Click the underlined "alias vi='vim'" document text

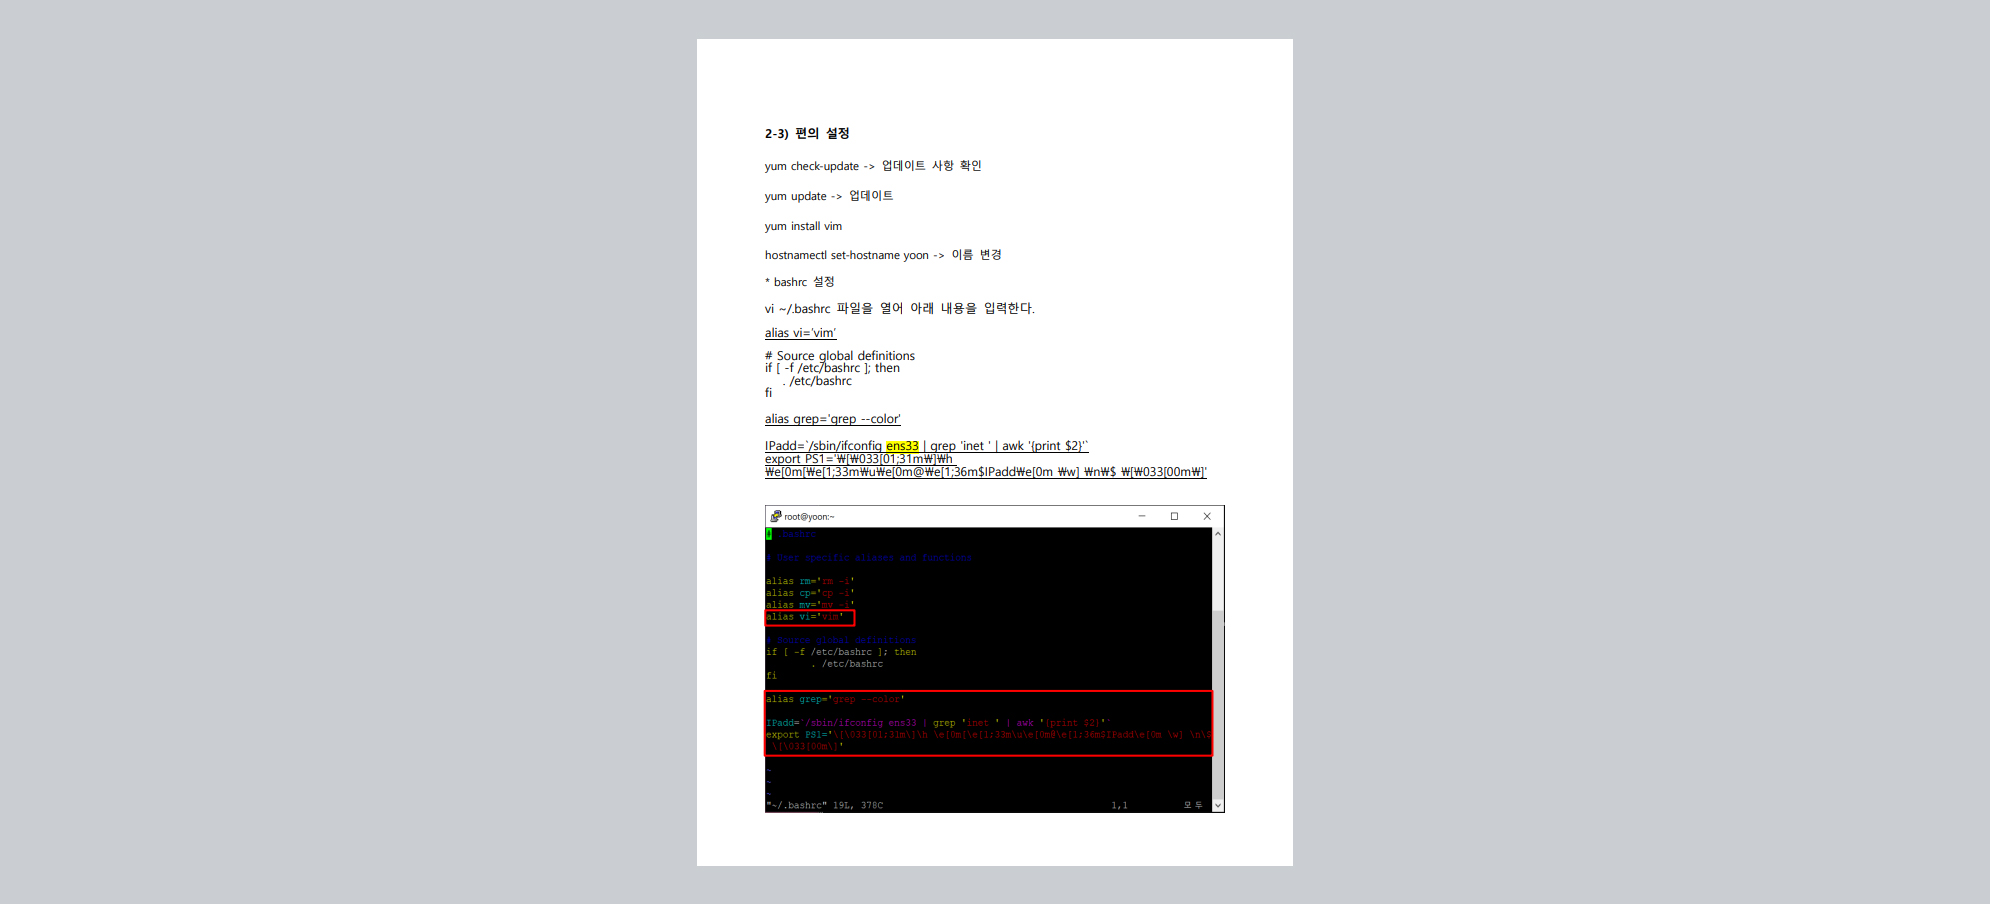click(x=800, y=333)
